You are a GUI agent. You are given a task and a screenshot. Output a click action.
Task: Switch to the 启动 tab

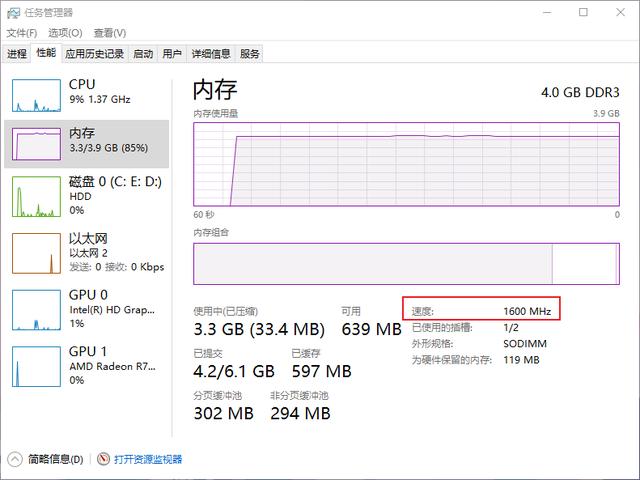[143, 53]
